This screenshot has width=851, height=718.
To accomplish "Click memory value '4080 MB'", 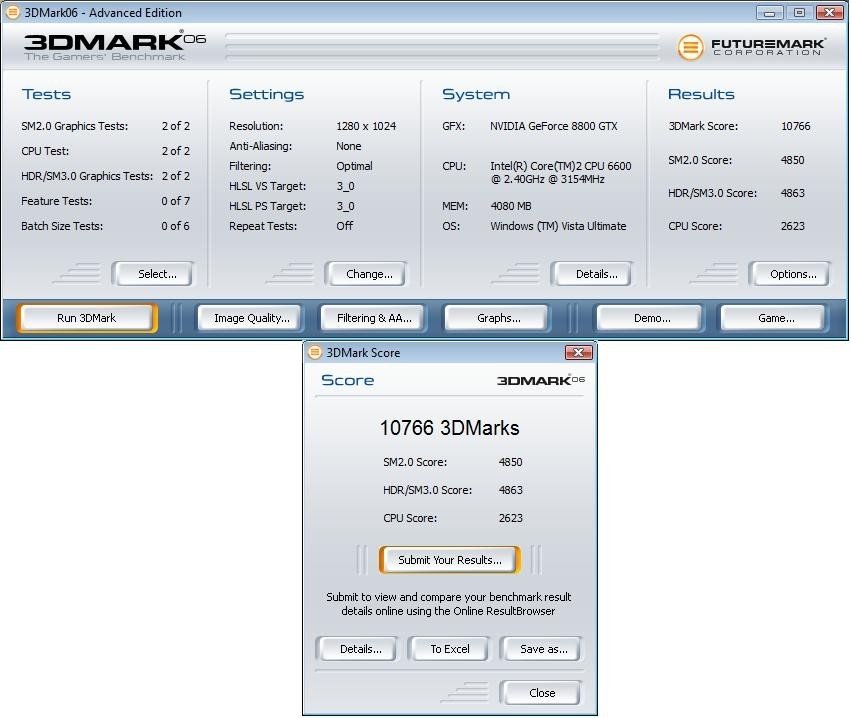I will (x=511, y=206).
